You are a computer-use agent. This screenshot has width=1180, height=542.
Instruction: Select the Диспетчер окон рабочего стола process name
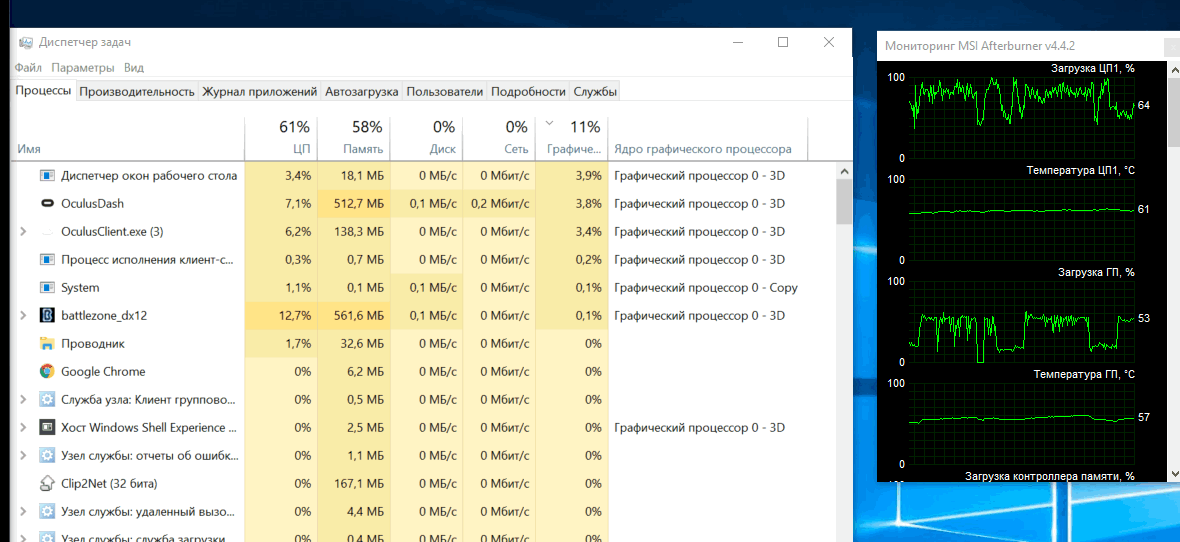tap(149, 175)
